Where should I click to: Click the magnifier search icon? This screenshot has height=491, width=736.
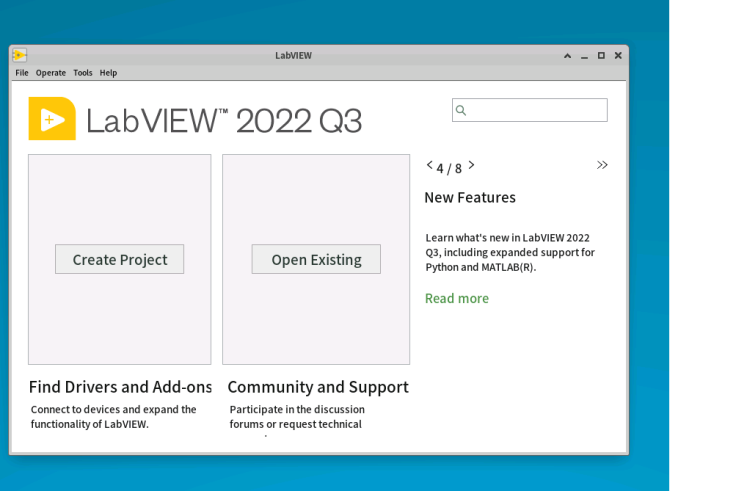click(x=461, y=110)
